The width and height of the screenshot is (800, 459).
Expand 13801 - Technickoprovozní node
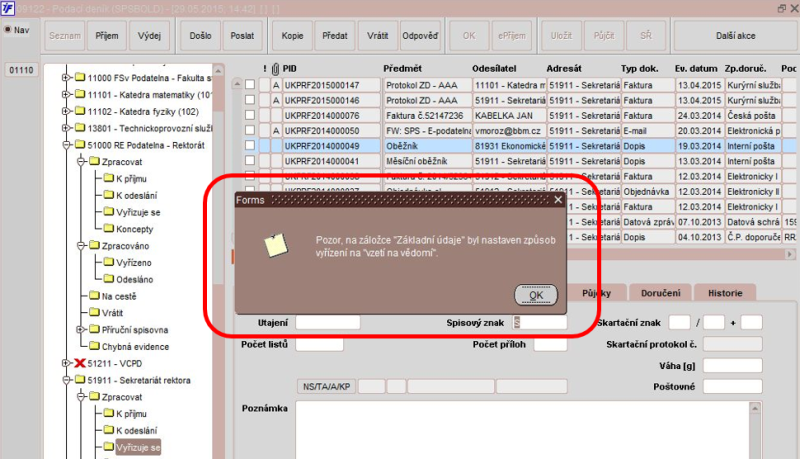point(66,128)
